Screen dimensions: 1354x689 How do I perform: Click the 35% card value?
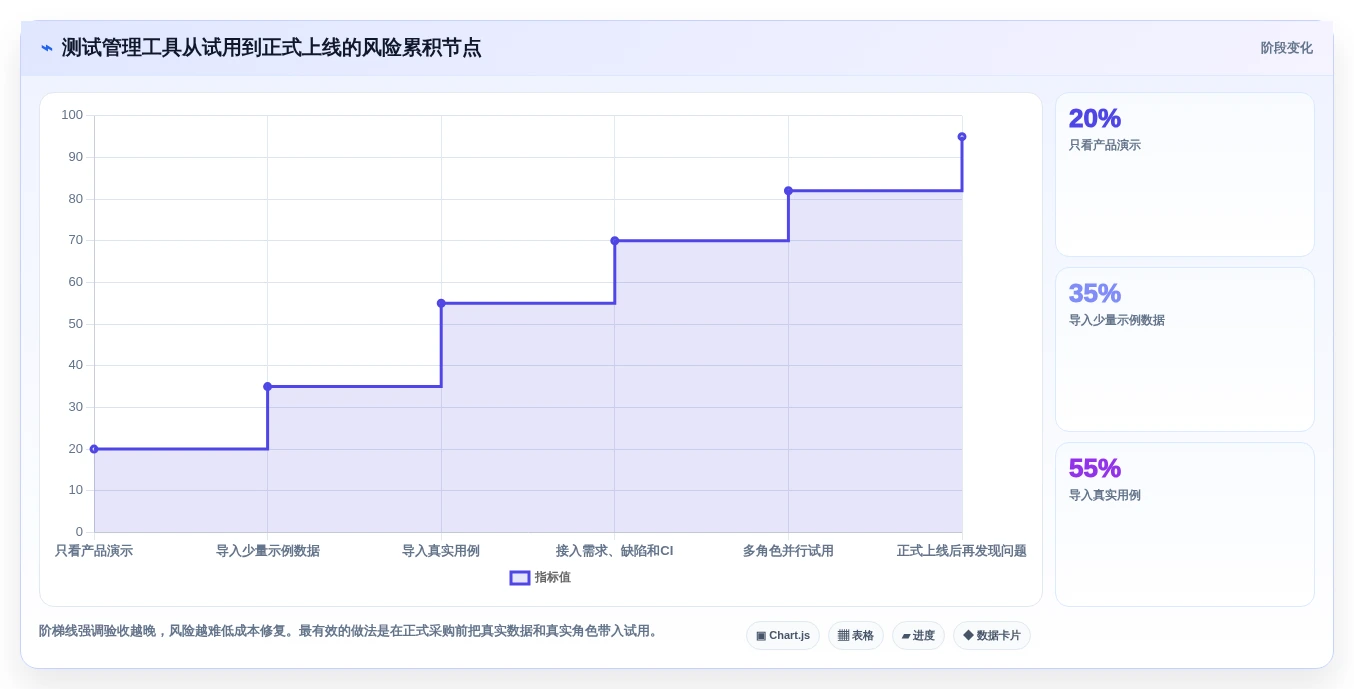tap(1094, 293)
